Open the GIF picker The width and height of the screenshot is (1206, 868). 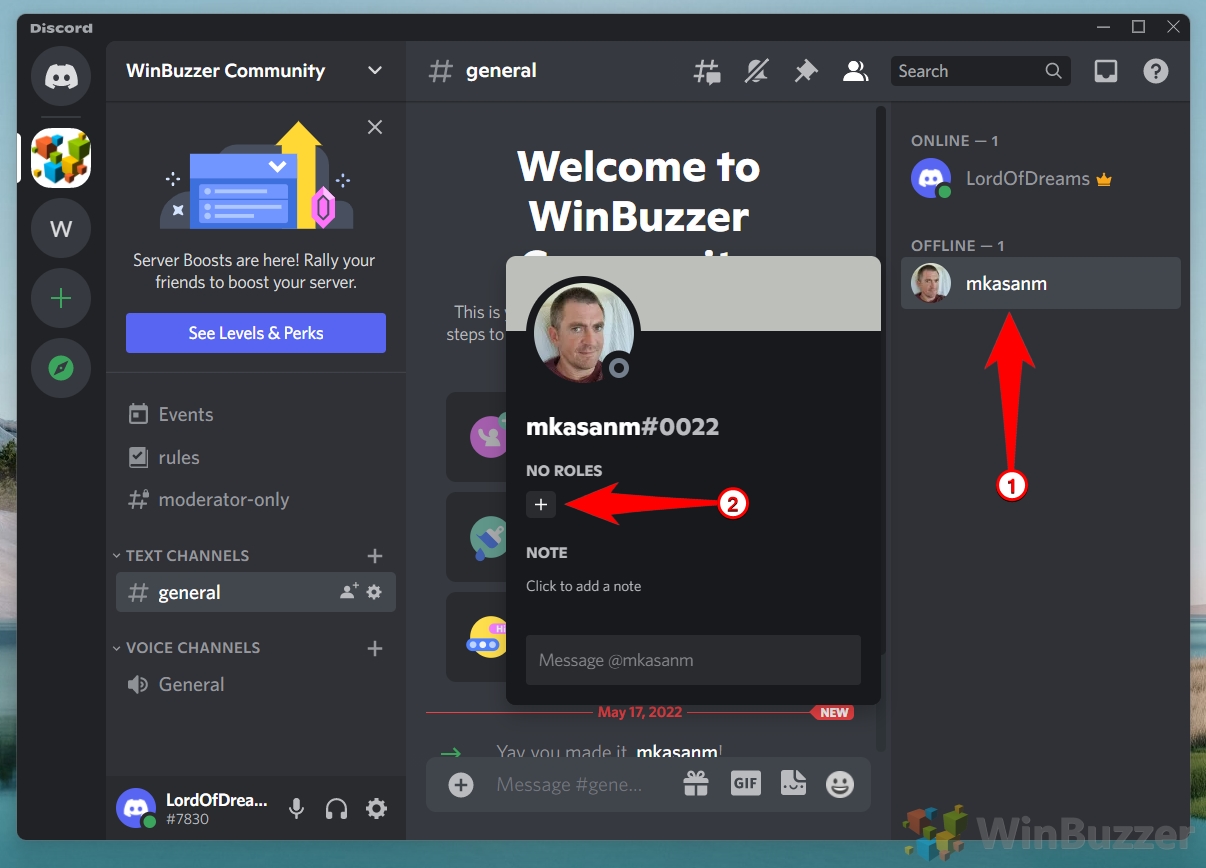point(746,784)
